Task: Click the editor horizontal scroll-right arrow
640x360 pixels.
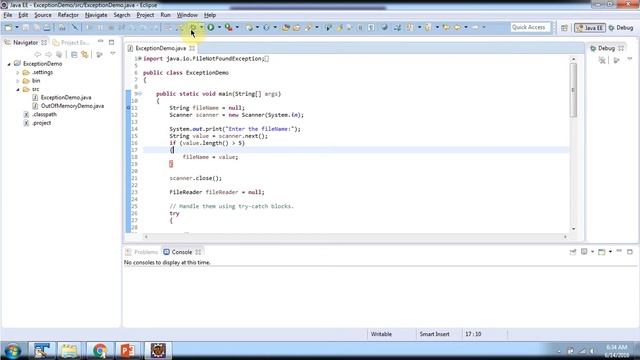Action: click(565, 236)
